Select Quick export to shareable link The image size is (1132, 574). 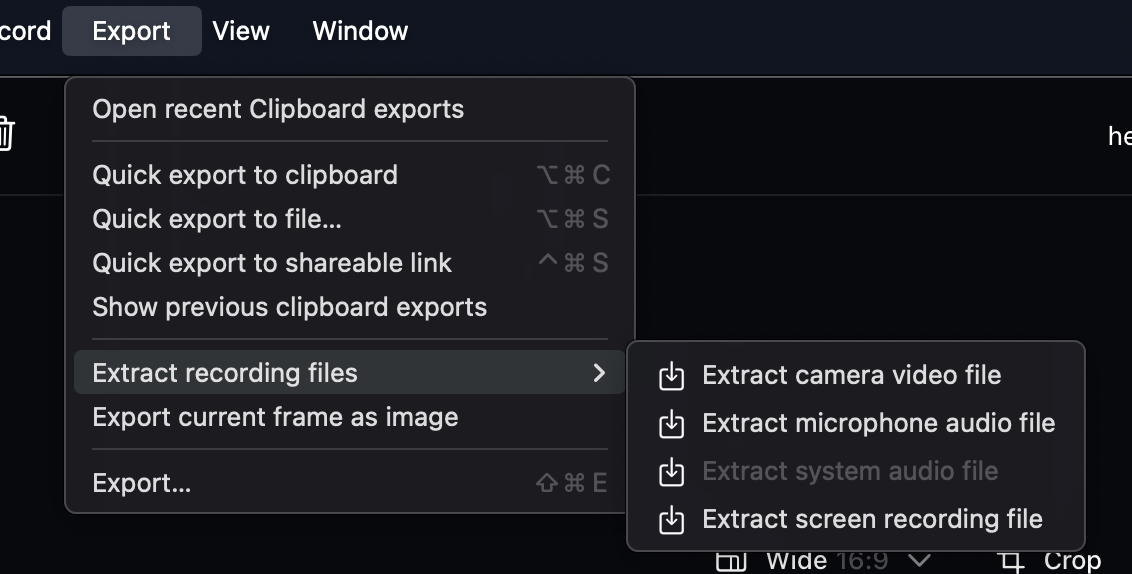[x=272, y=263]
